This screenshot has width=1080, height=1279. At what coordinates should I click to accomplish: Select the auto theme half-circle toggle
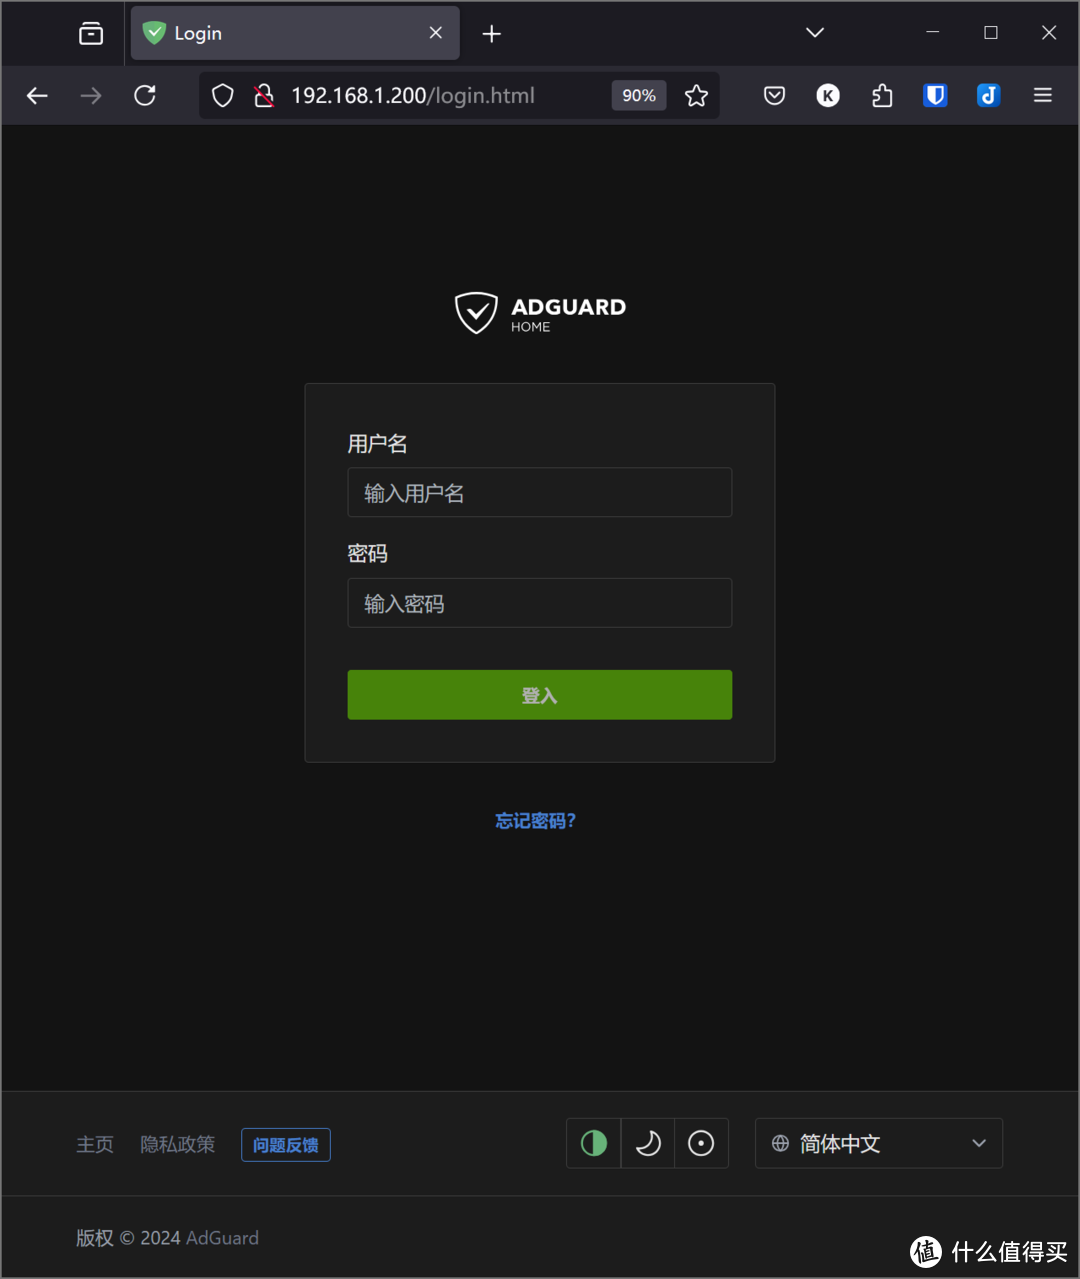(593, 1143)
